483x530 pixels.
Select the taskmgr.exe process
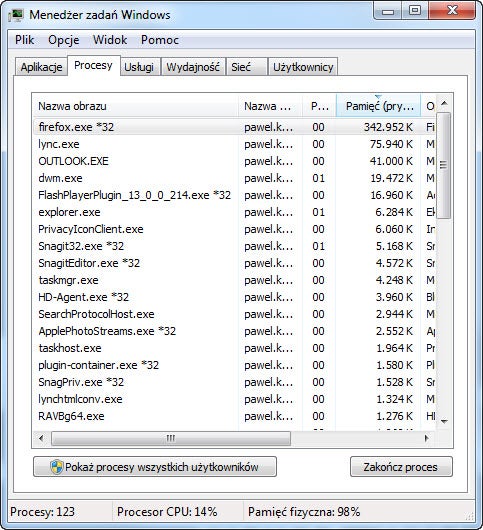235,280
